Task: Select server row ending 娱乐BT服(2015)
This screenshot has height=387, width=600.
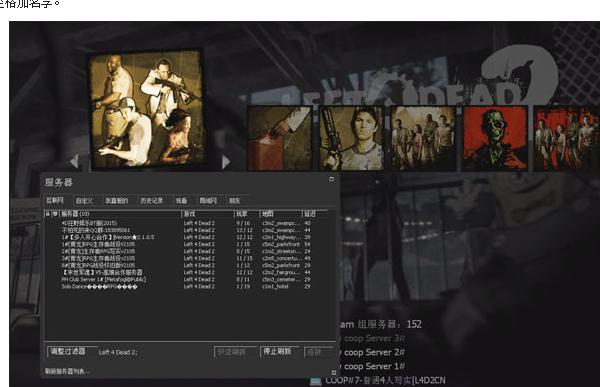Action: click(186, 223)
